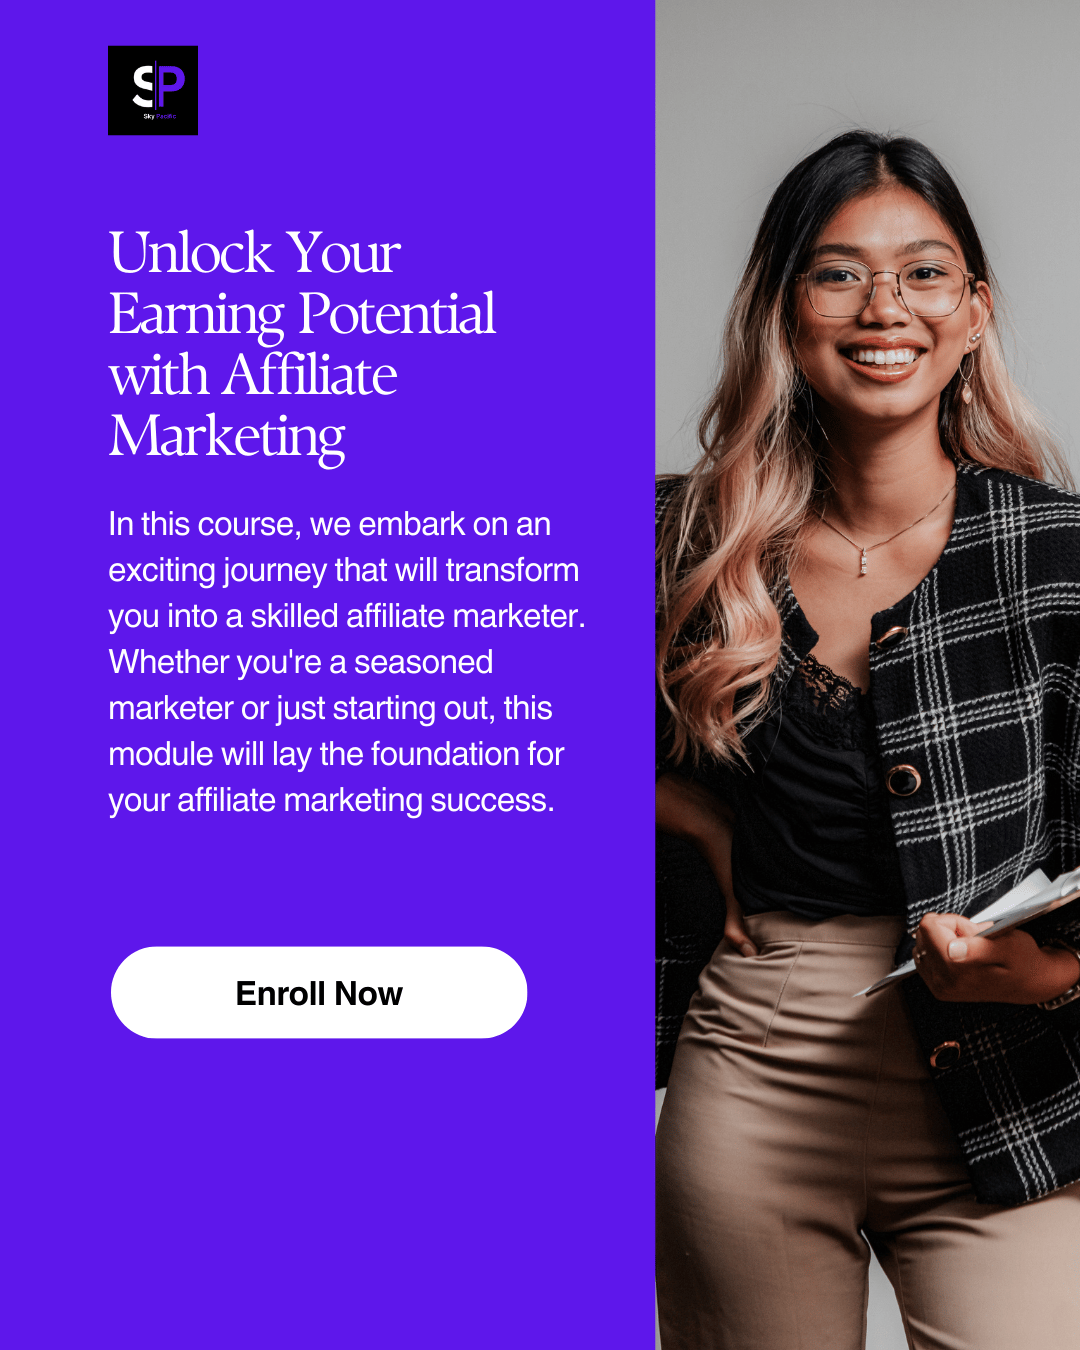
Task: Click the 'In this course, we embark' line
Action: 330,524
